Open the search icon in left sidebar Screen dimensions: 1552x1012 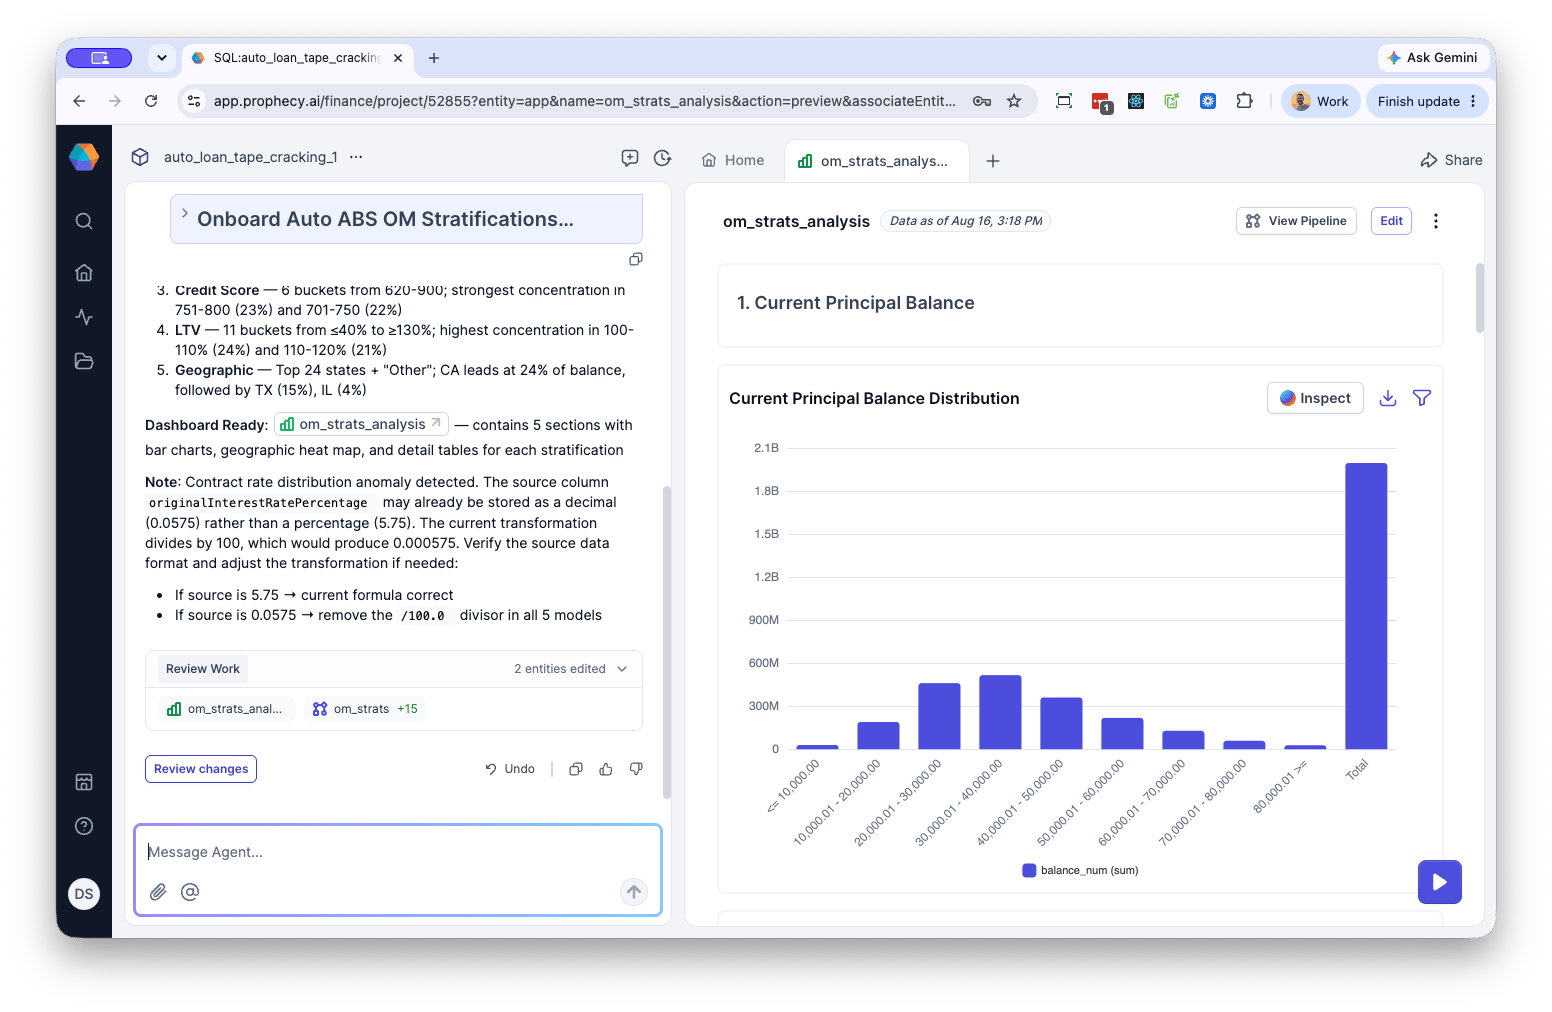pyautogui.click(x=84, y=221)
